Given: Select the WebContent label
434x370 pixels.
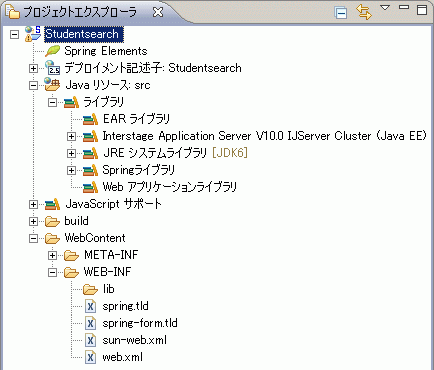Looking at the screenshot, I should [x=95, y=238].
